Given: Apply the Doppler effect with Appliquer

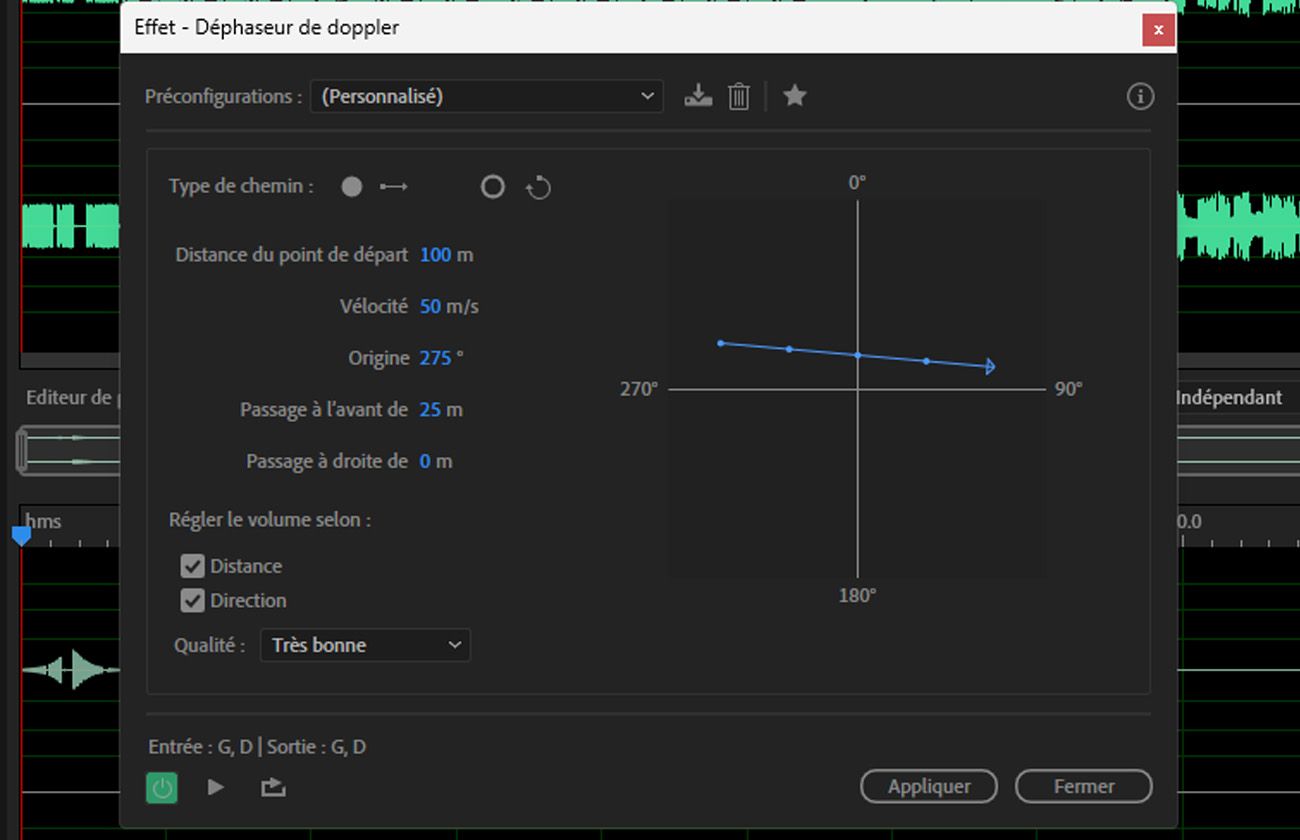Looking at the screenshot, I should click(x=928, y=786).
